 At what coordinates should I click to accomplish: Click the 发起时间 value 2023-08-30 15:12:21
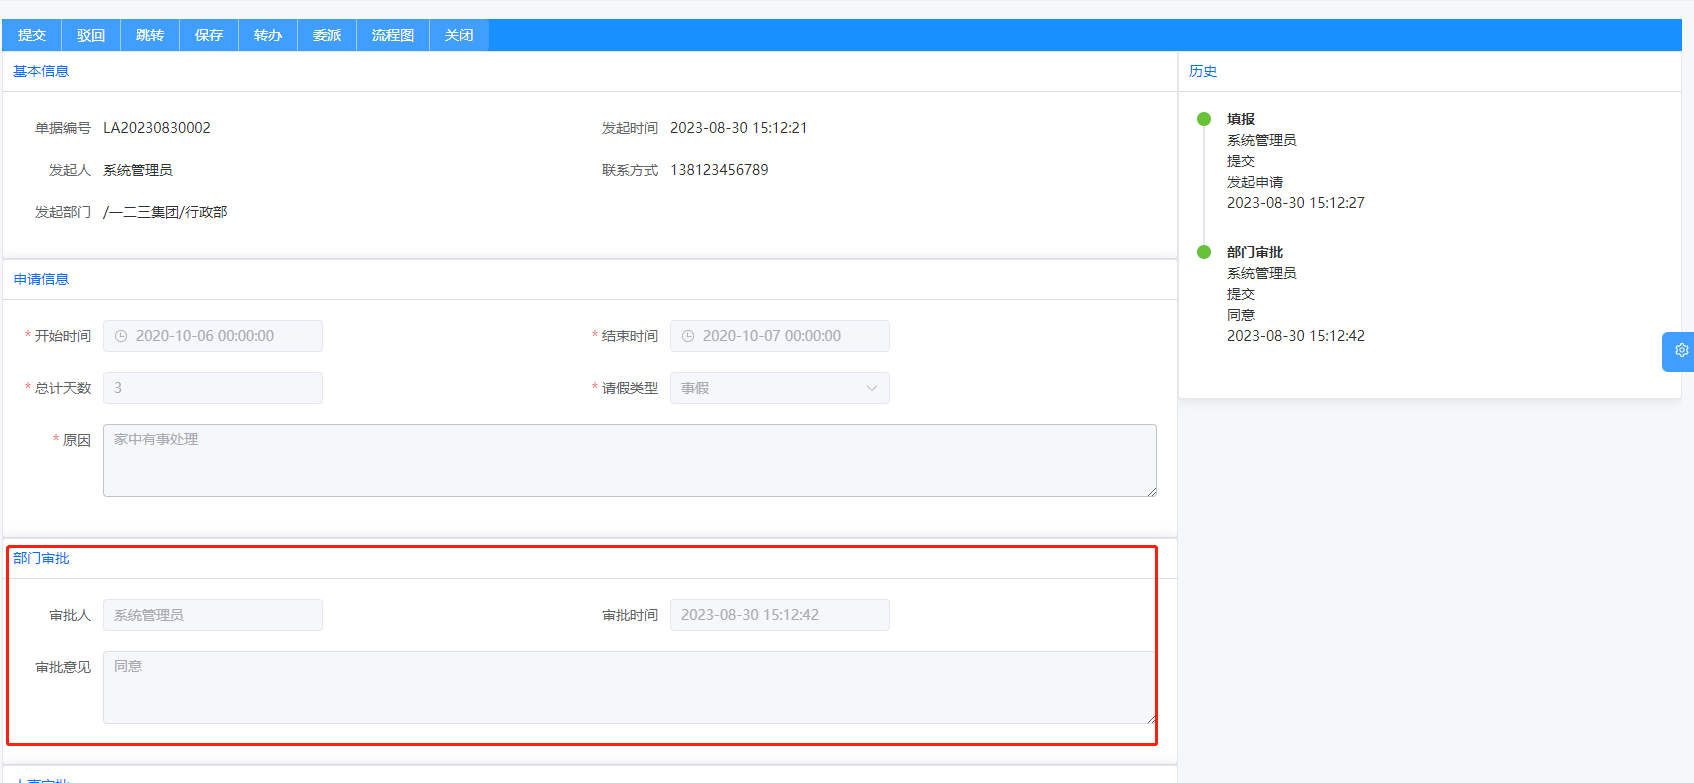(739, 128)
